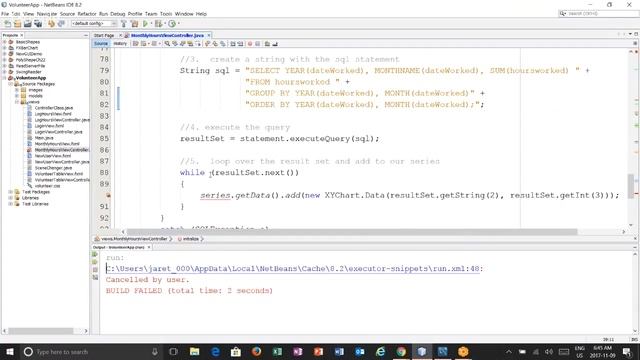Click the Stop Macro Recording icon

258,44
